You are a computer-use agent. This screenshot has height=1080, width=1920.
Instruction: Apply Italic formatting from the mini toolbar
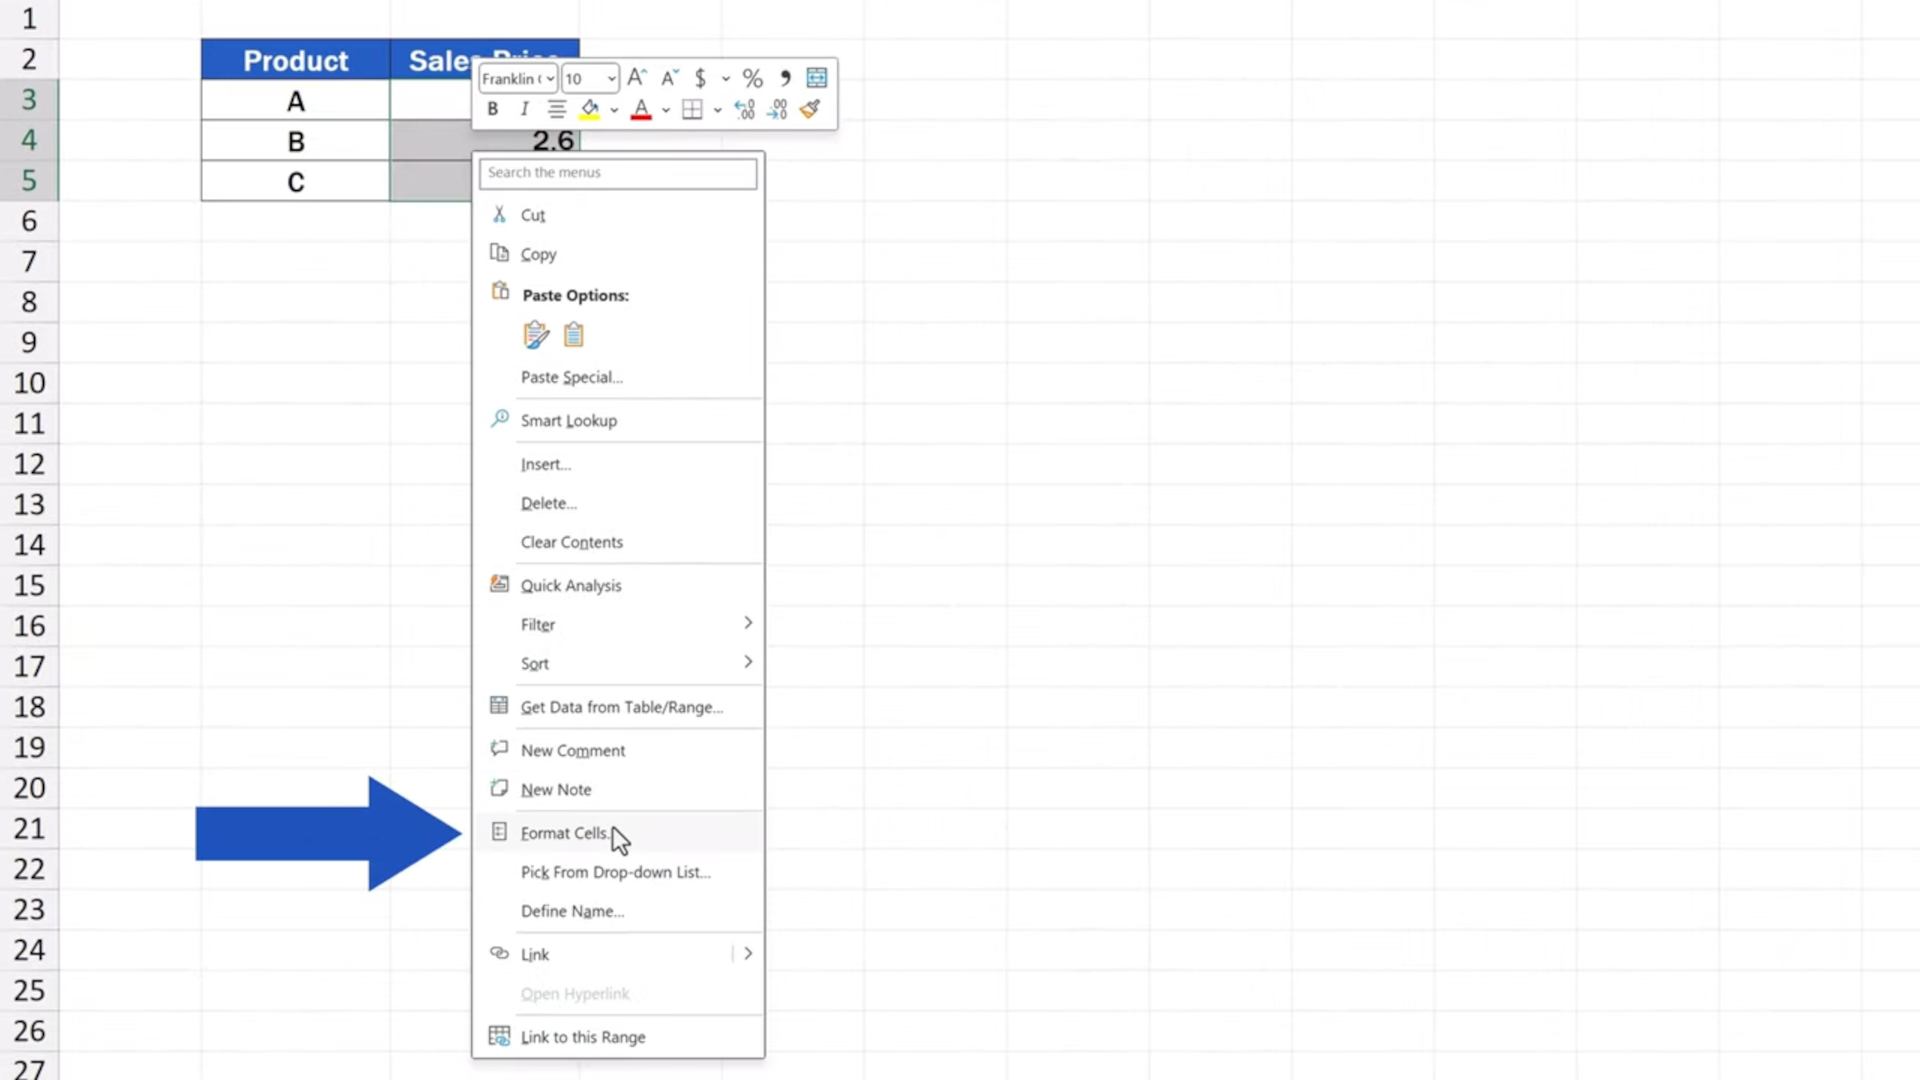pyautogui.click(x=523, y=109)
